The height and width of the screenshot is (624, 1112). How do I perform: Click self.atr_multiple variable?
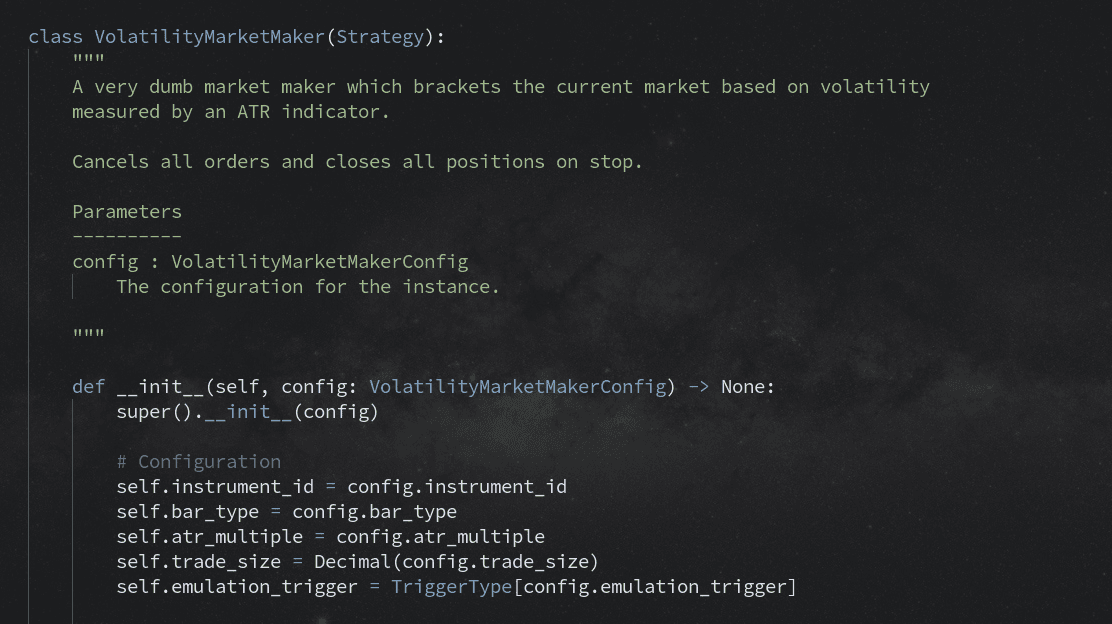[209, 537]
